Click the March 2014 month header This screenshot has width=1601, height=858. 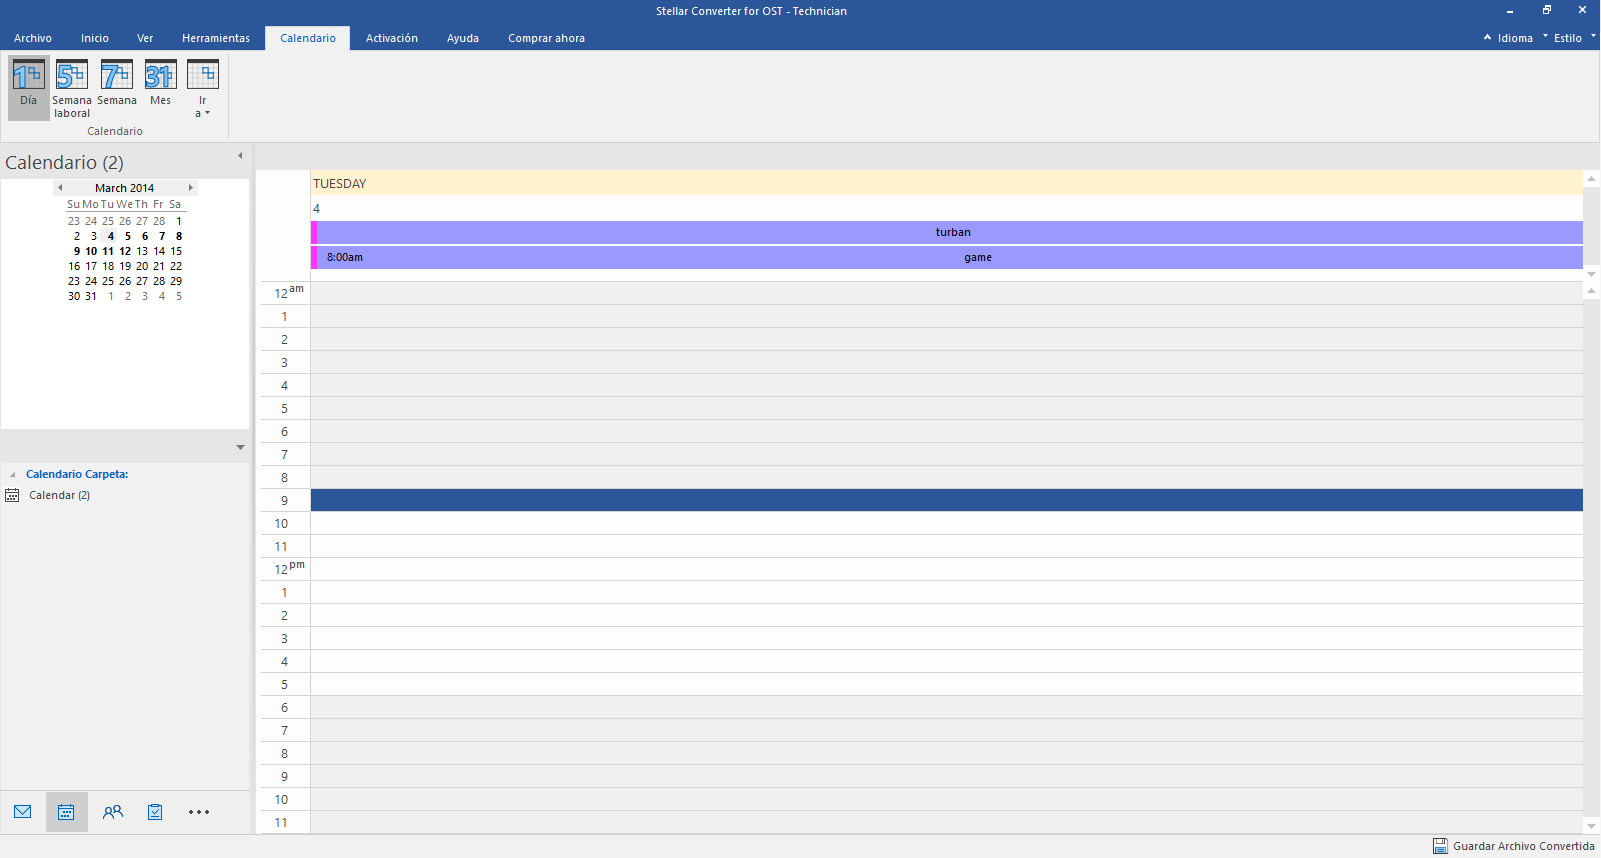(x=125, y=188)
